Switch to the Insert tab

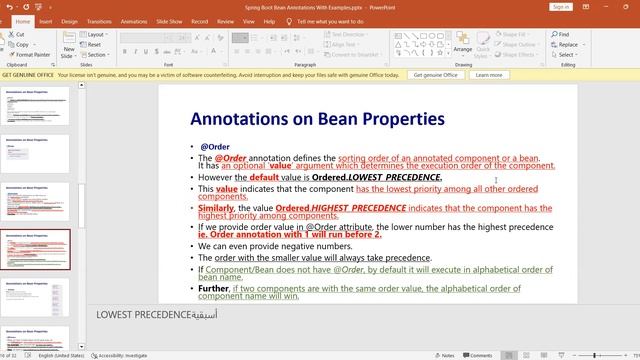tap(46, 22)
